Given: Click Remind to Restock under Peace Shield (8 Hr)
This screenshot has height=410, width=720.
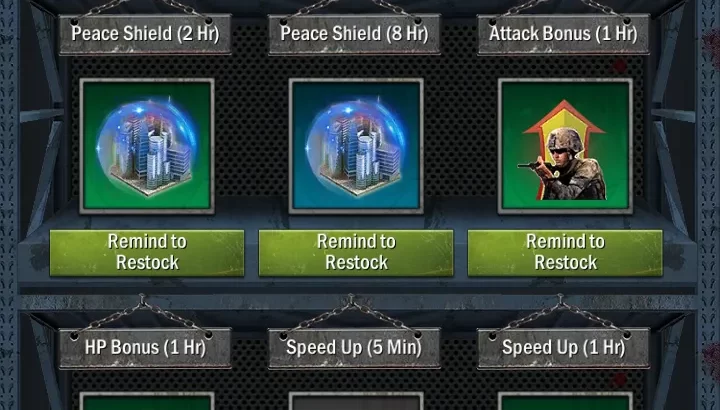Looking at the screenshot, I should pos(356,253).
